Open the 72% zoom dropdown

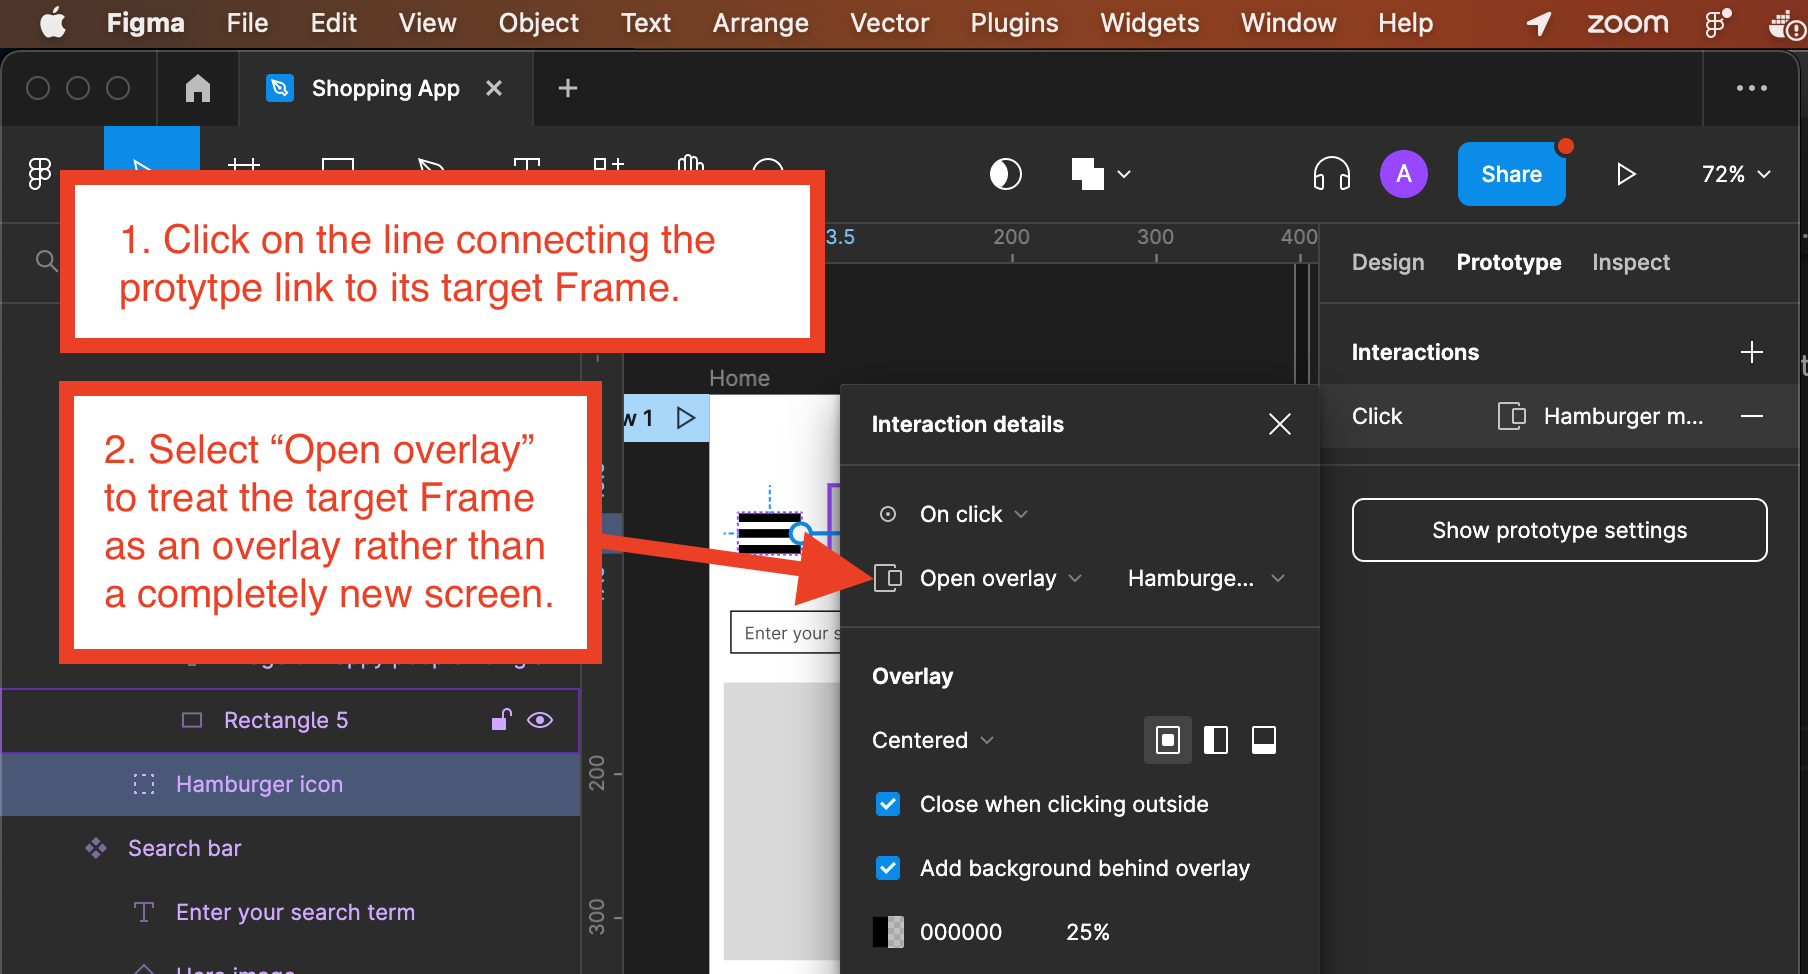click(x=1736, y=174)
